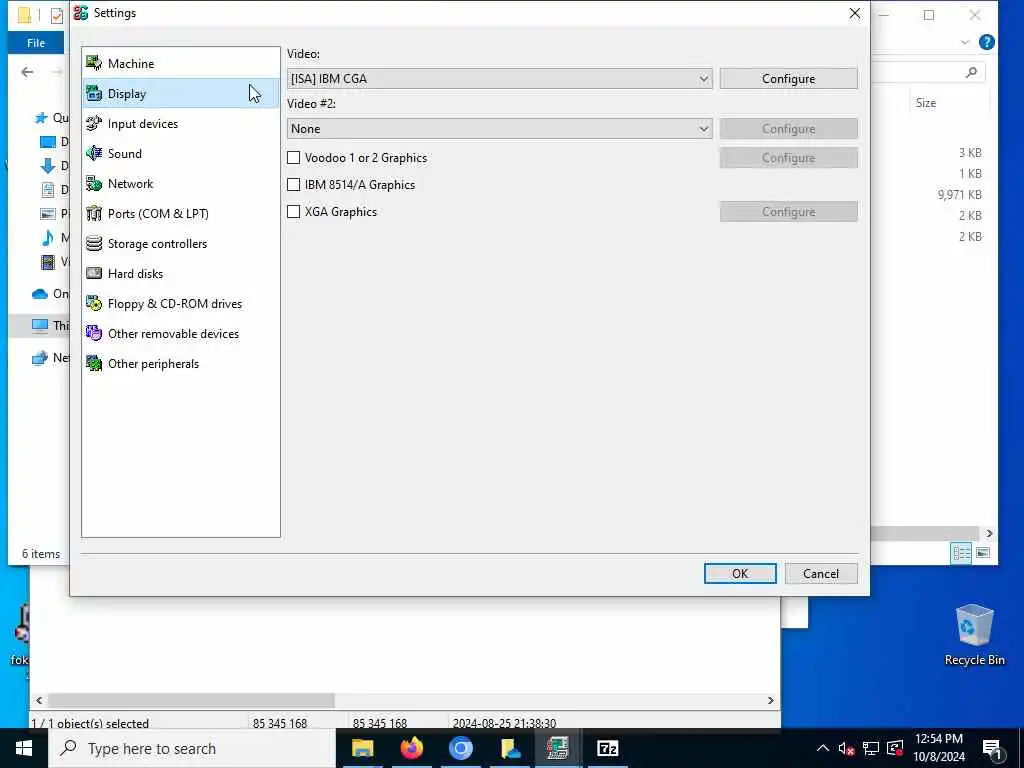Open File Explorer from the taskbar
Viewport: 1024px width, 768px height.
tap(362, 748)
